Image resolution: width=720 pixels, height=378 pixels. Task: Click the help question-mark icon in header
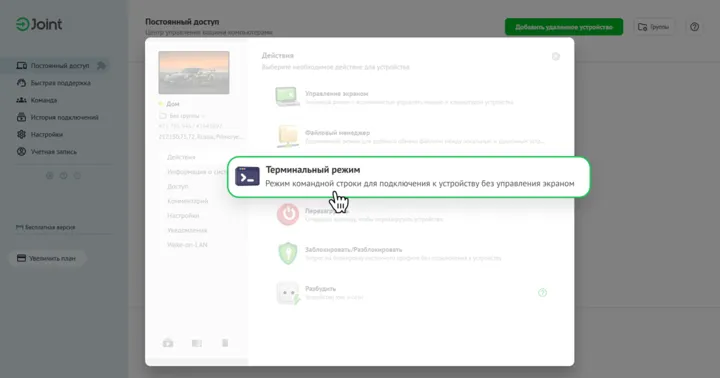[x=694, y=27]
